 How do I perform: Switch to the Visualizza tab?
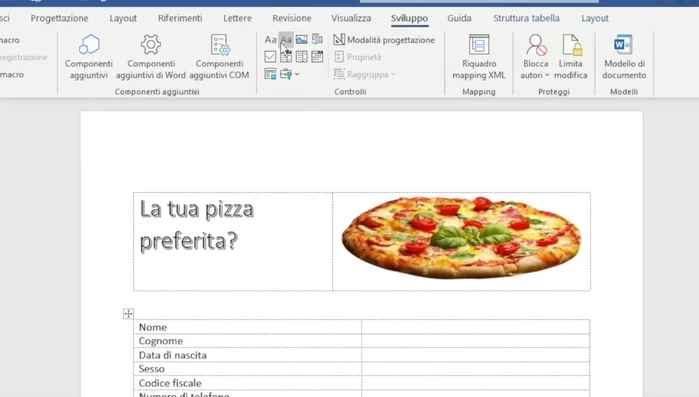(x=351, y=18)
